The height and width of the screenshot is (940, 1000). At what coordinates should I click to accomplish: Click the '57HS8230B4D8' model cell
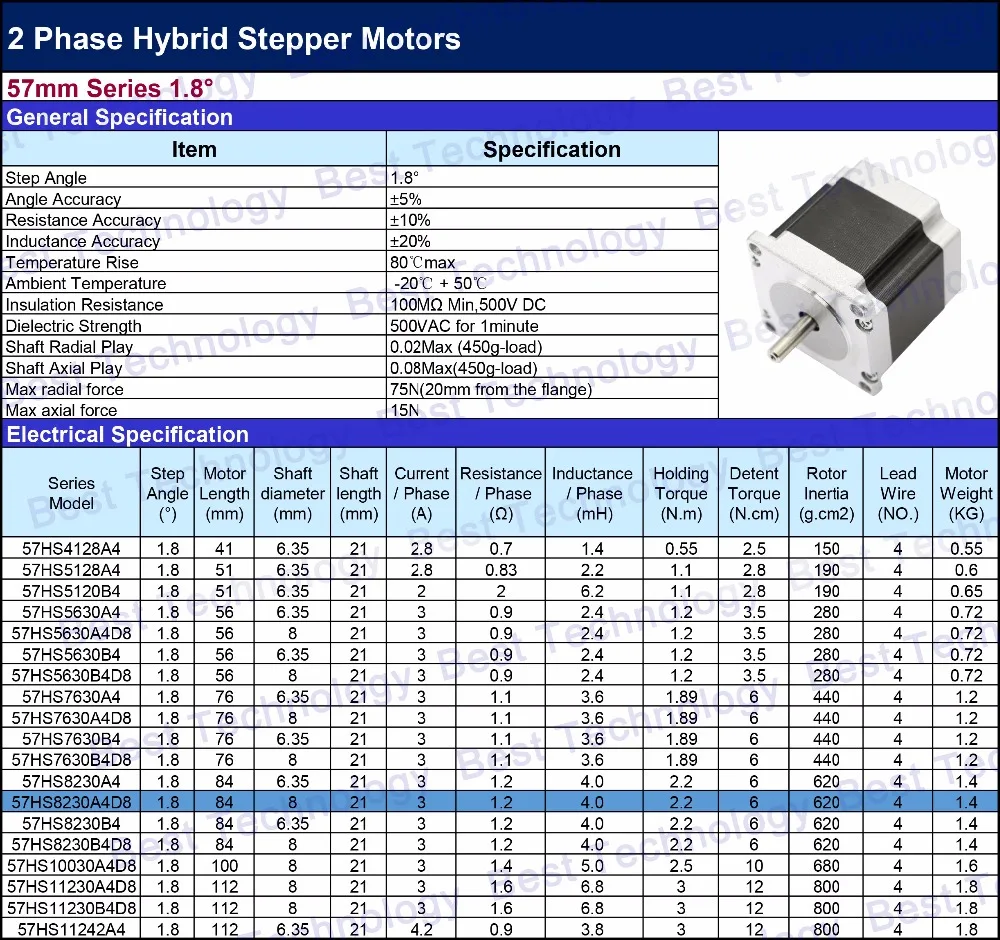pyautogui.click(x=71, y=844)
